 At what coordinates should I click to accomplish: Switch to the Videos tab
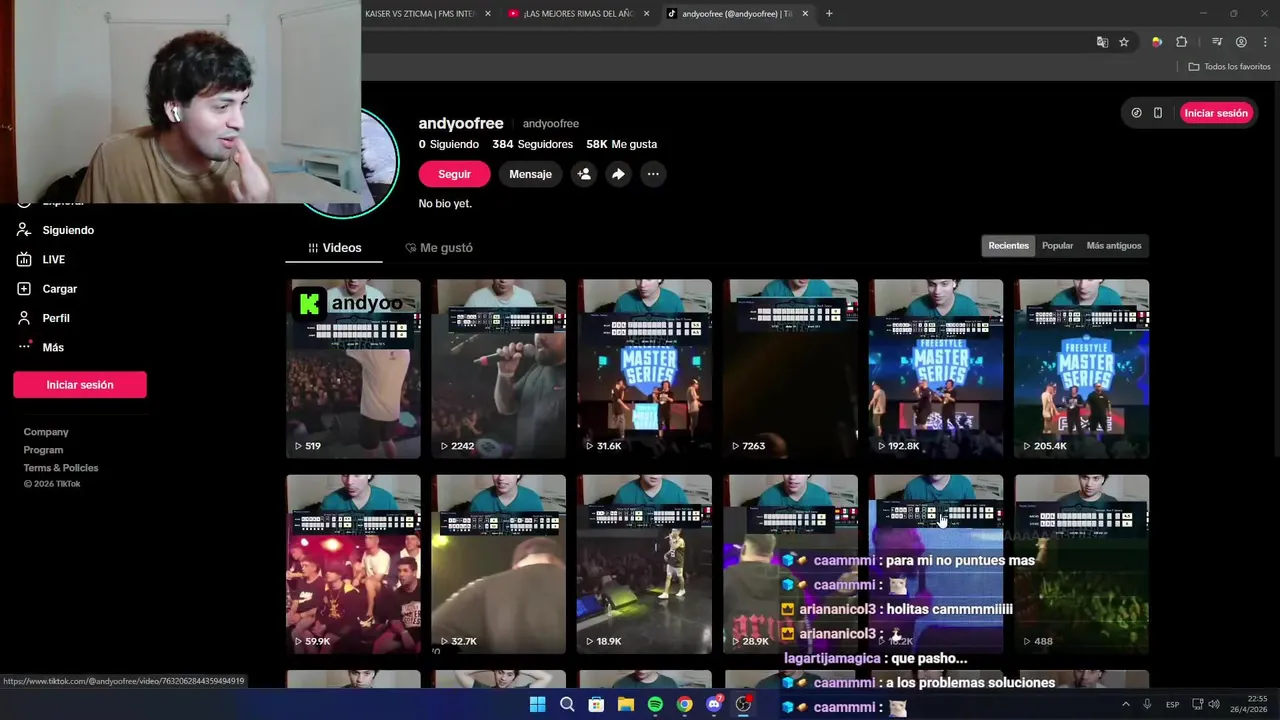[x=334, y=248]
